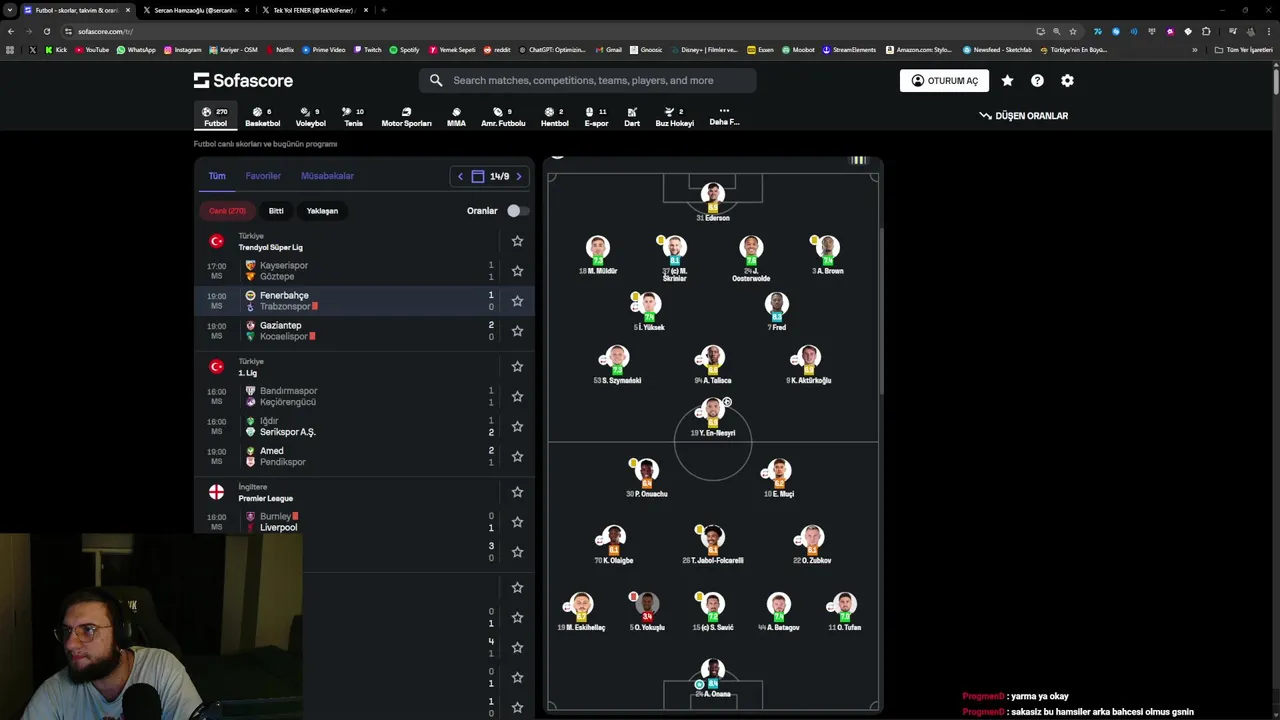Filter matches by Yaklaşan

[x=322, y=211]
